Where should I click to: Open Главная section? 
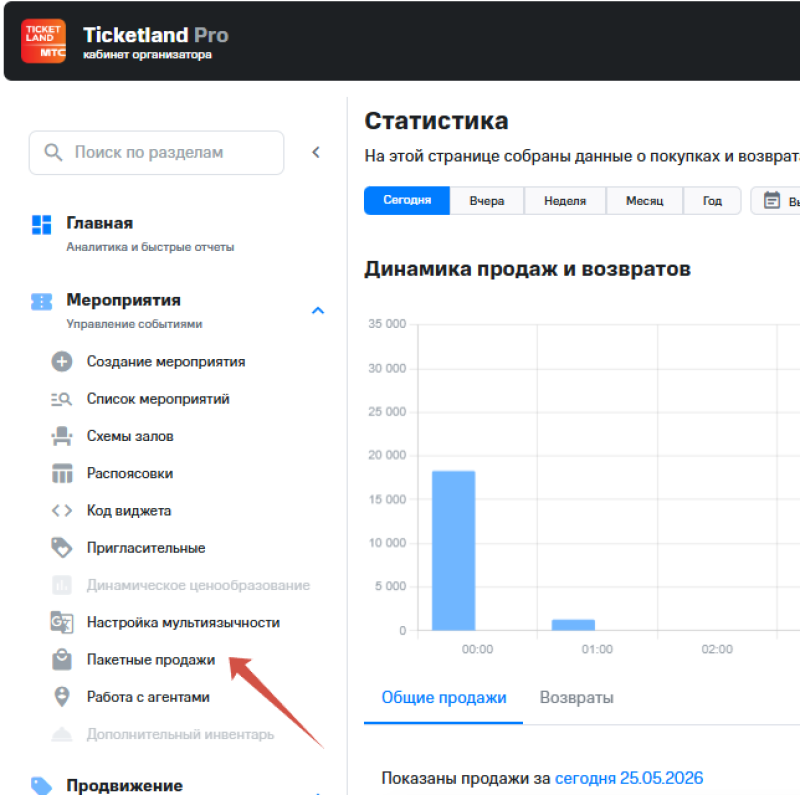tap(100, 223)
